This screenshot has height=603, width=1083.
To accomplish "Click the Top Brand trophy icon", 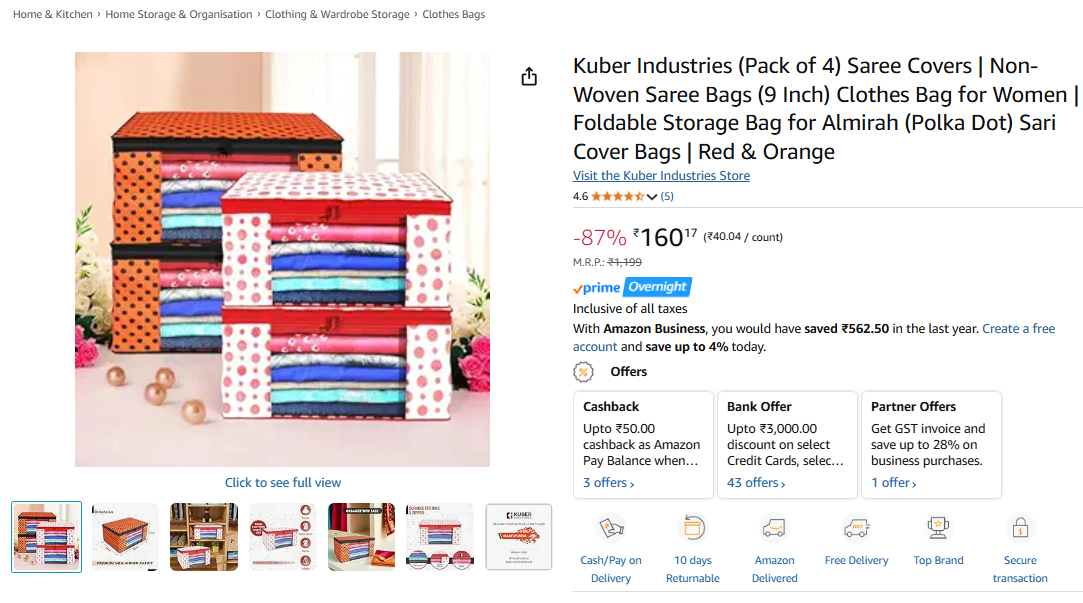I will tap(938, 528).
